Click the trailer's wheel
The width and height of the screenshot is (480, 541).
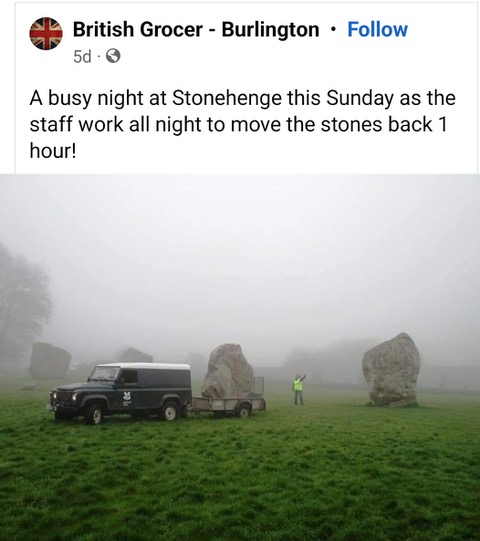pos(244,411)
